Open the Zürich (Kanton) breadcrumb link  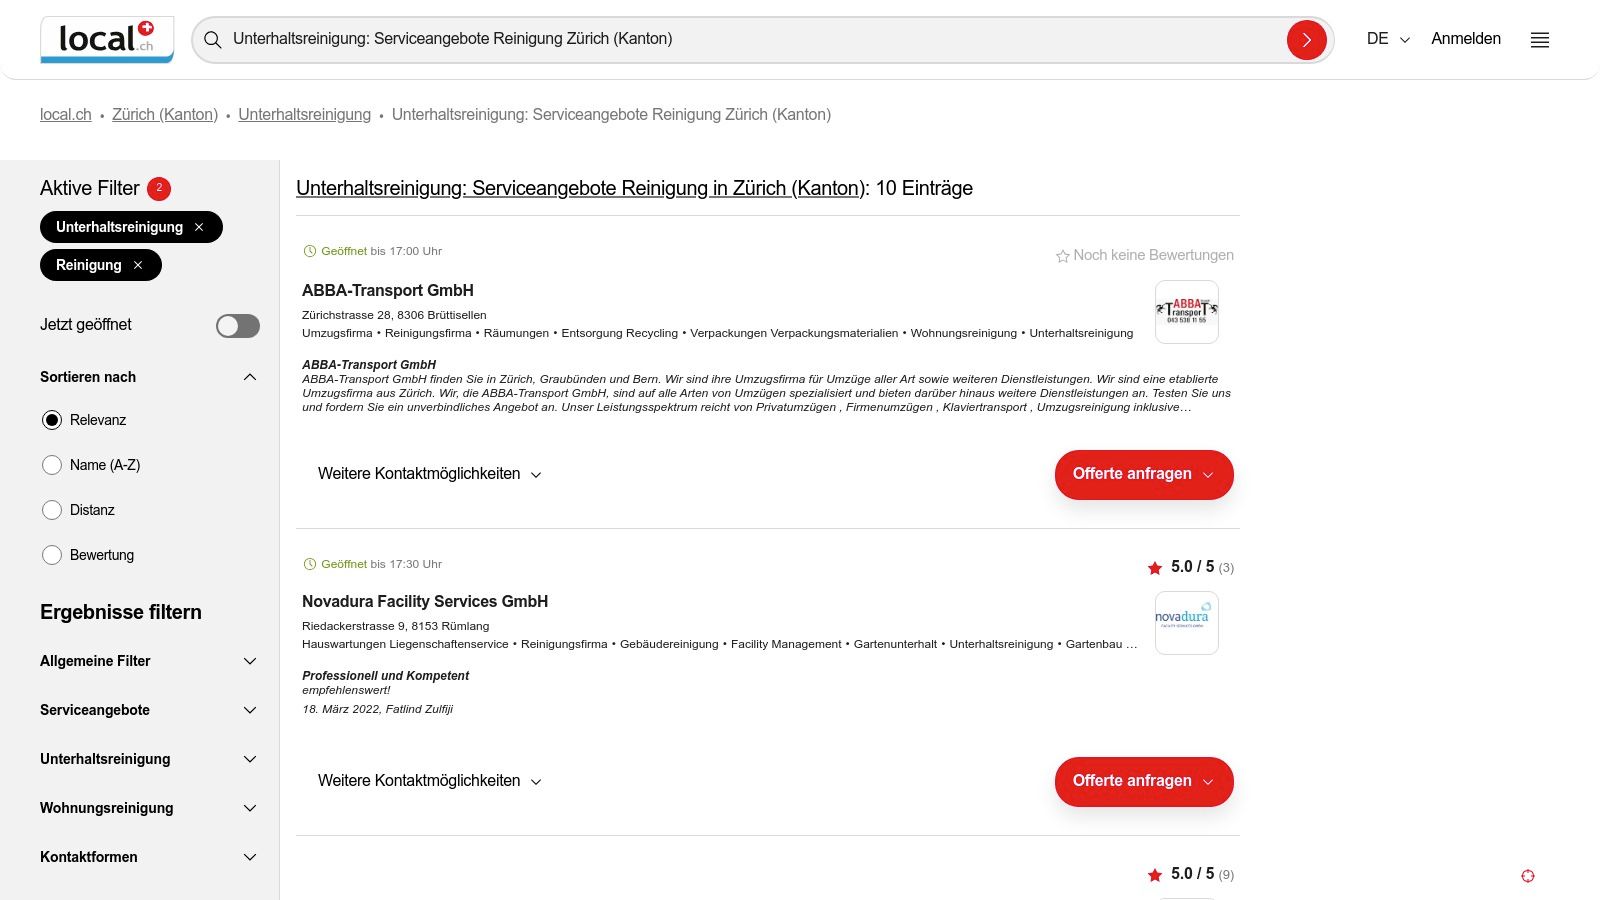click(x=165, y=115)
